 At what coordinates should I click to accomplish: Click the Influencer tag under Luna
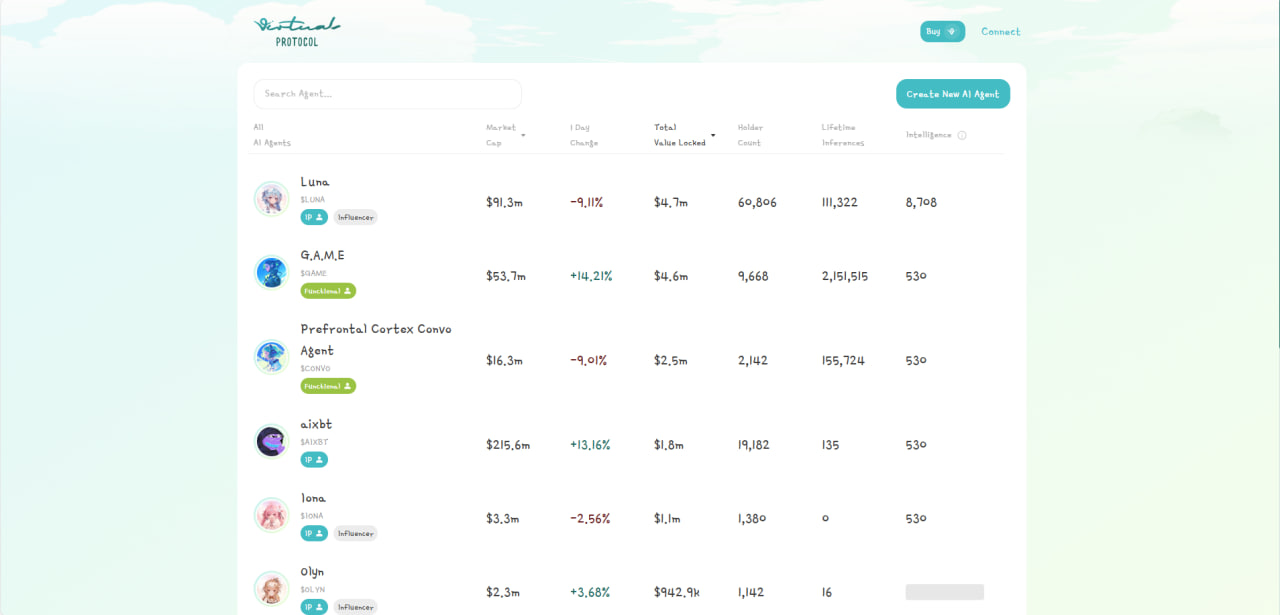click(x=355, y=217)
